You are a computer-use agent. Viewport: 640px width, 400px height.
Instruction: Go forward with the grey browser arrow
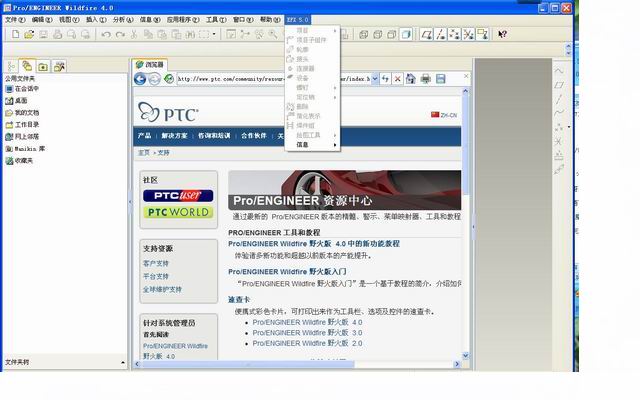[x=154, y=79]
